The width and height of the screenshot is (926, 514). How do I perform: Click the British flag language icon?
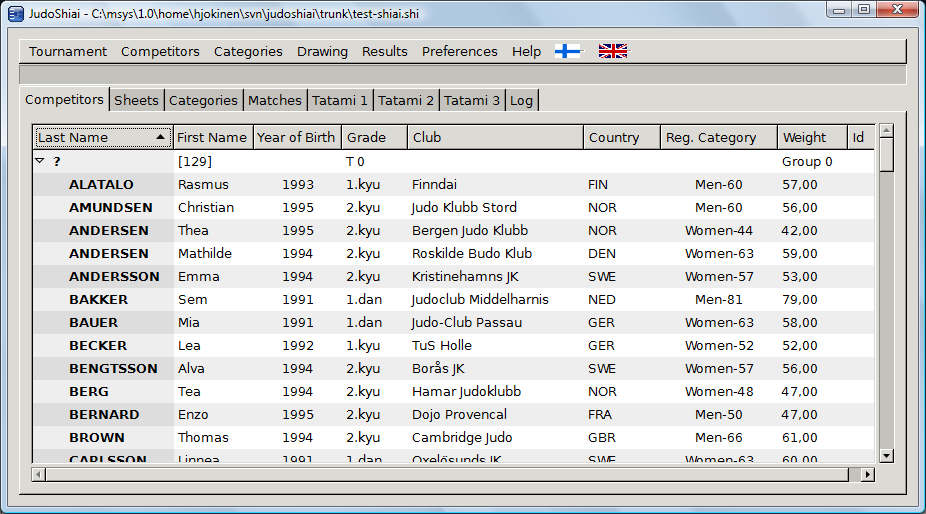tap(613, 51)
